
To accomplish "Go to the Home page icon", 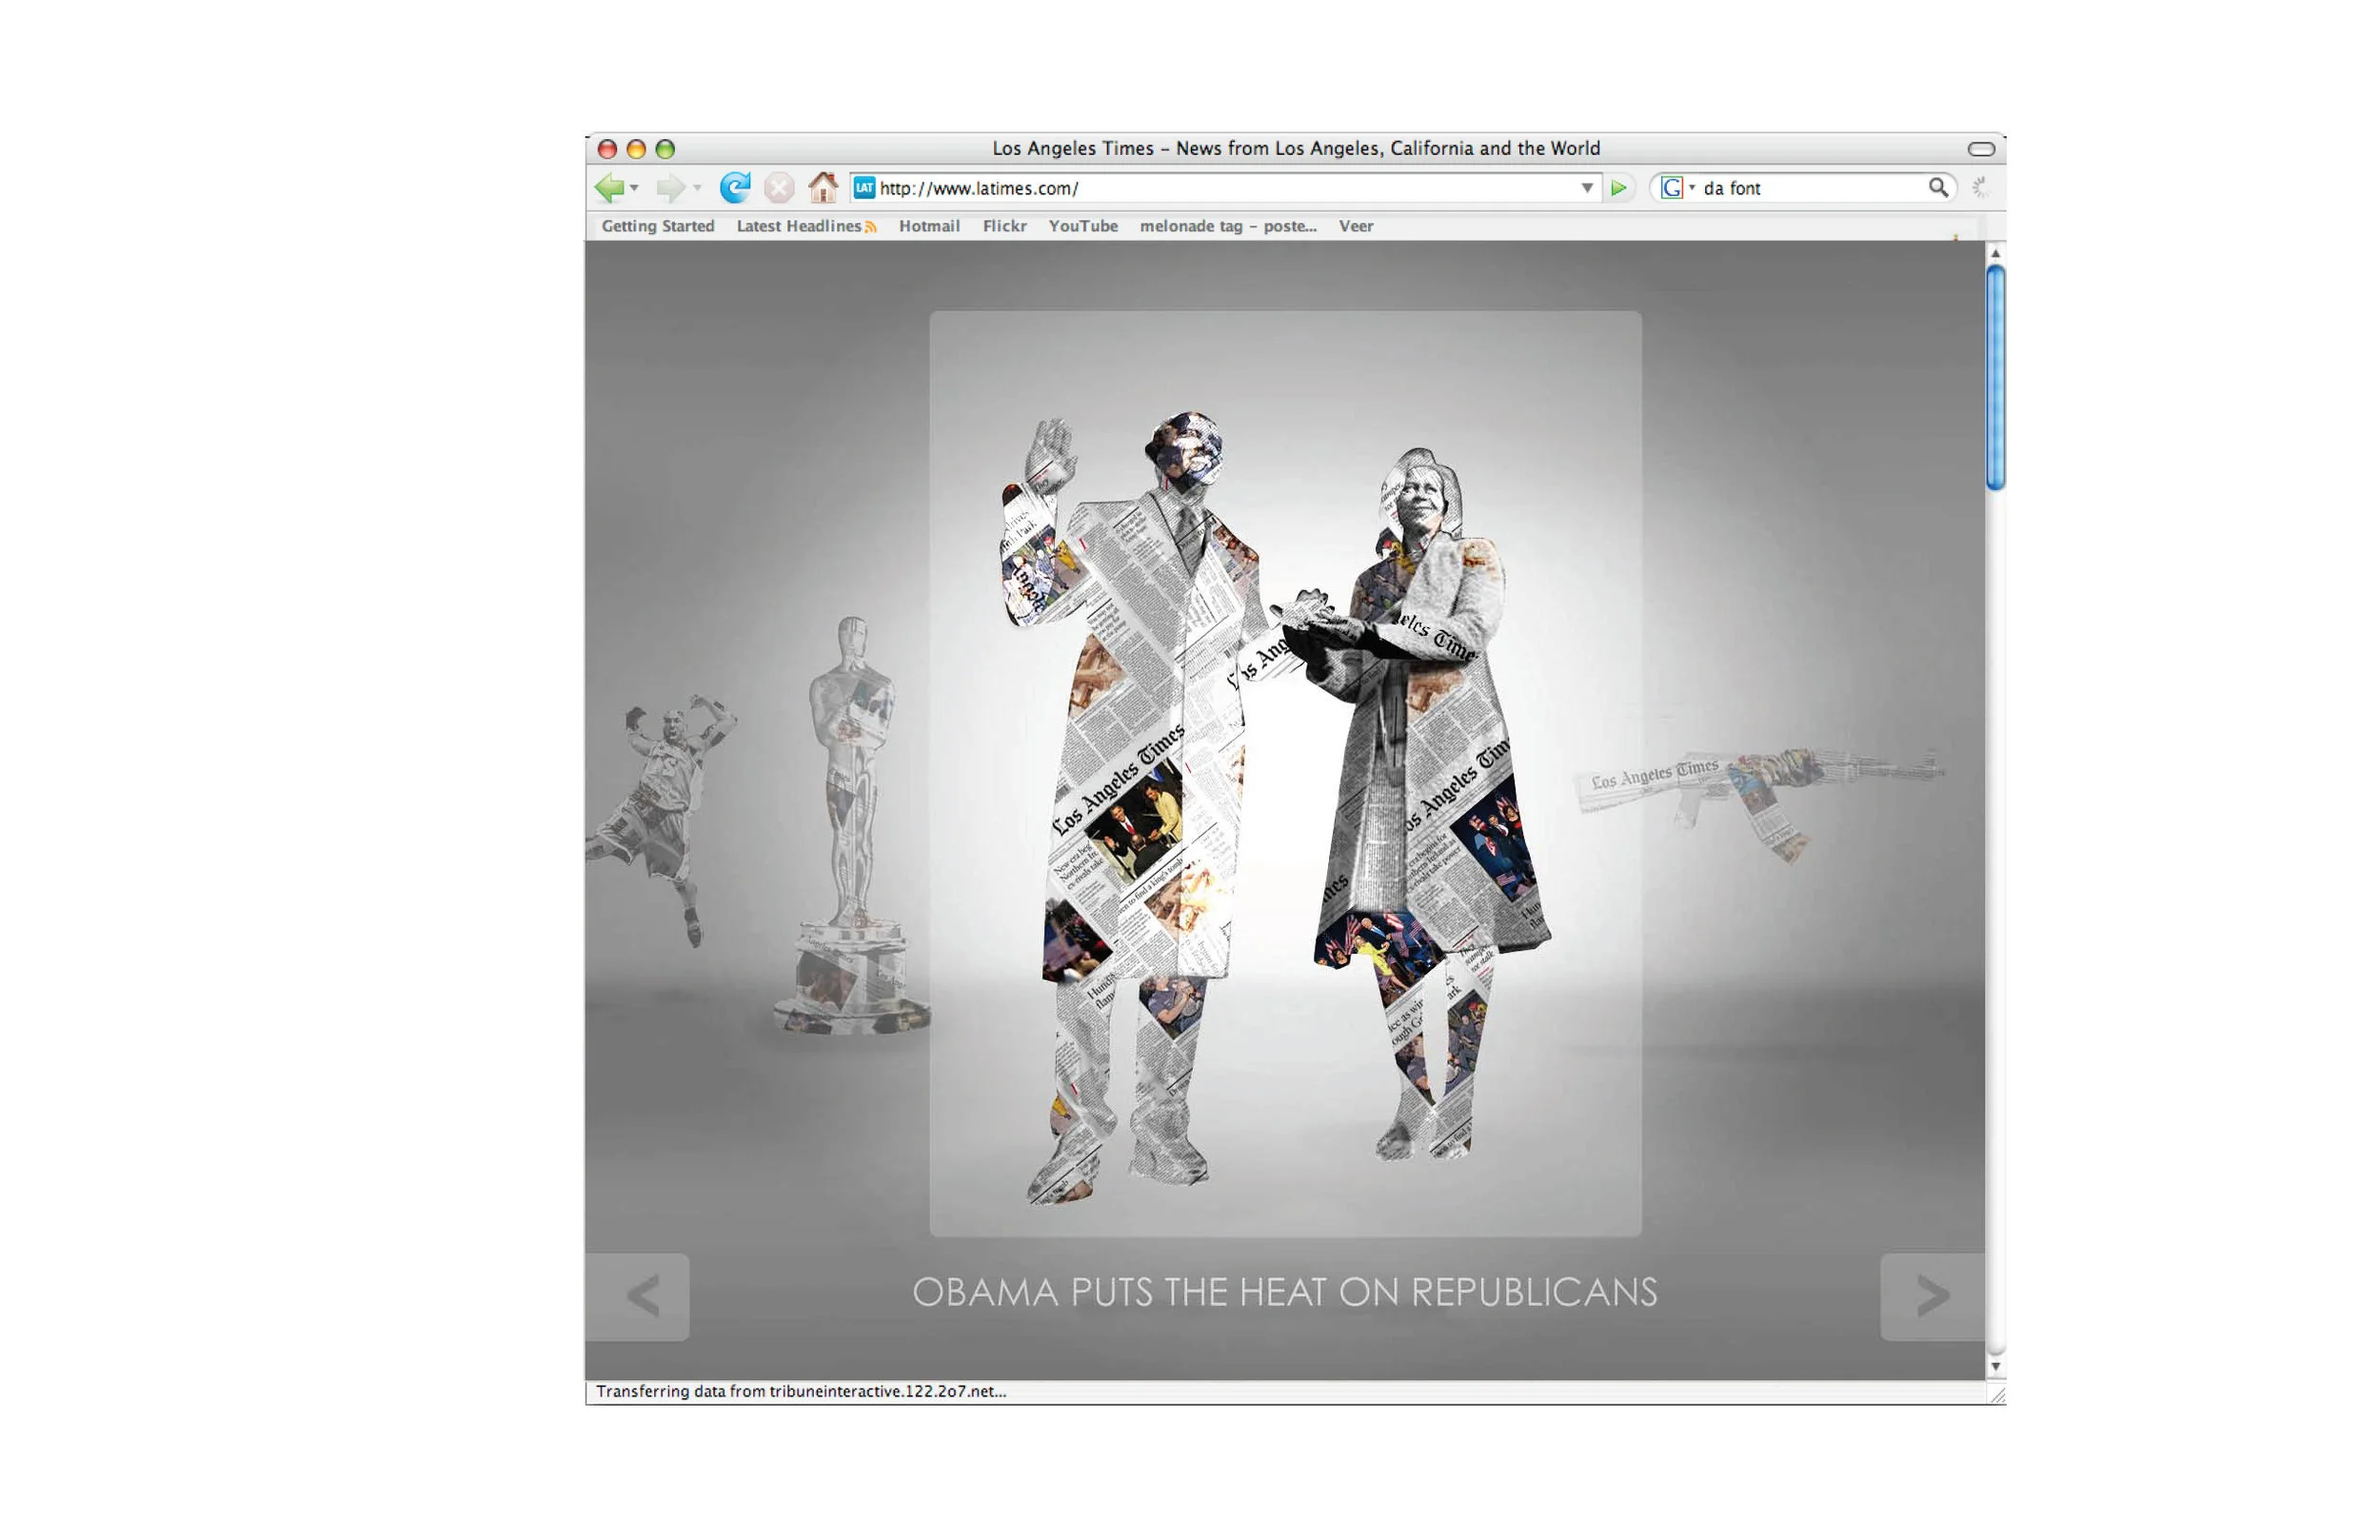I will click(822, 188).
